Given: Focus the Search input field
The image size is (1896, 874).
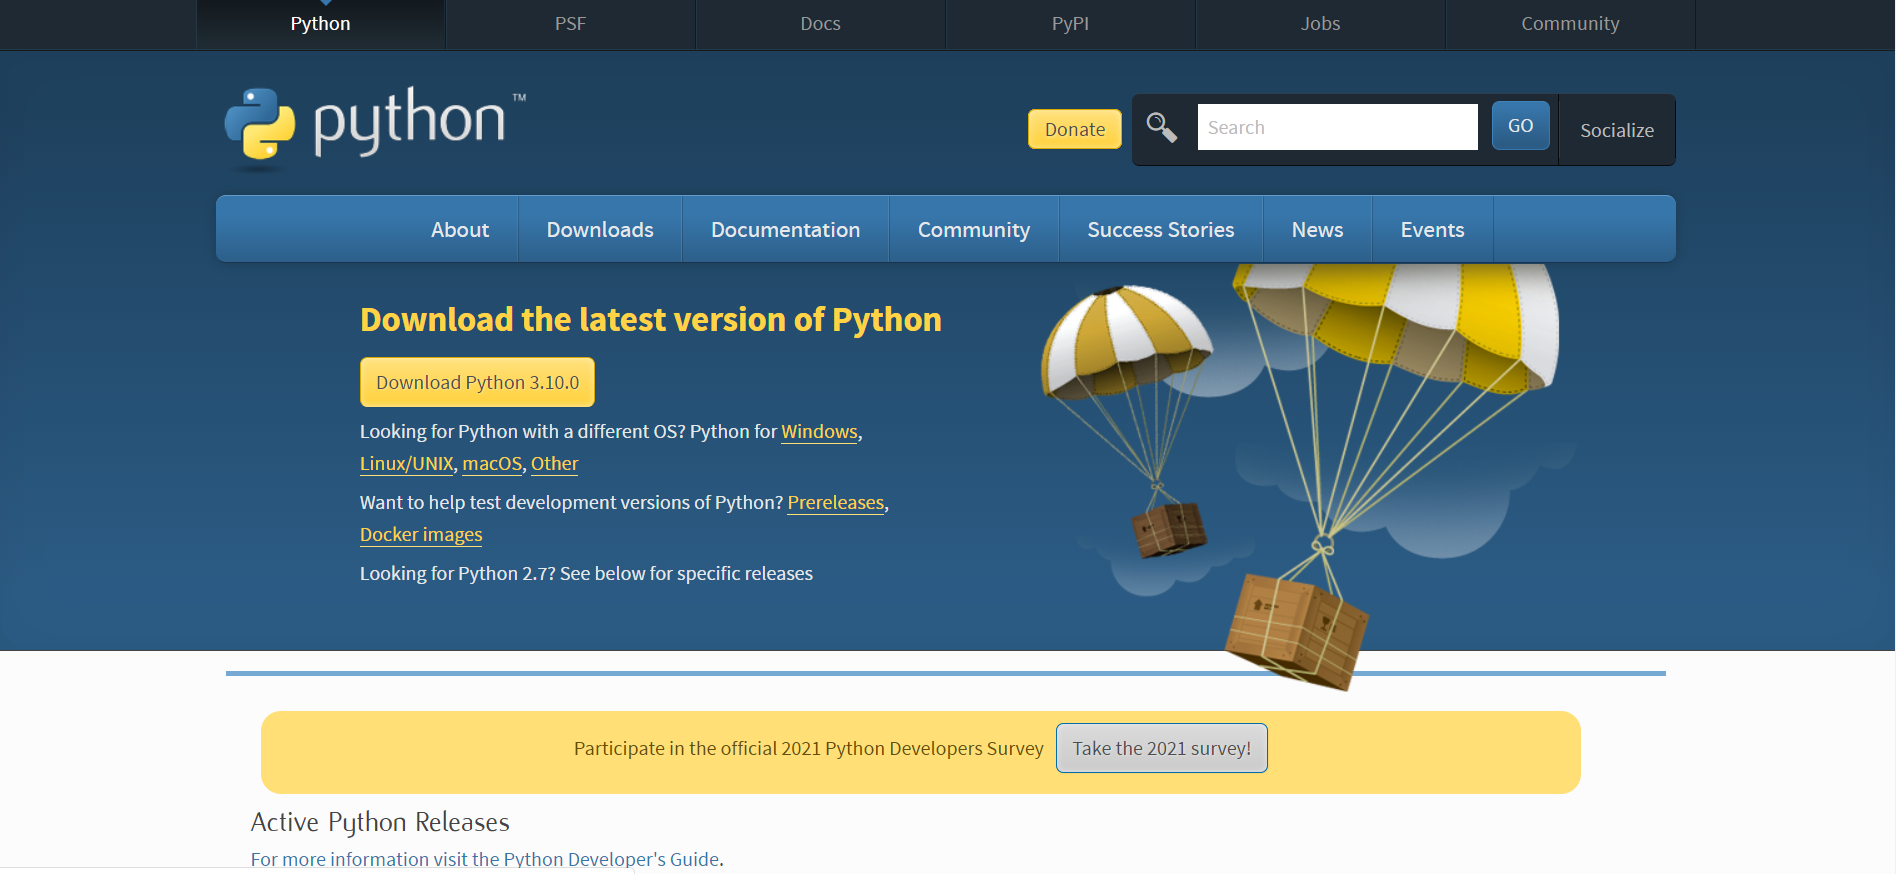Looking at the screenshot, I should point(1337,127).
